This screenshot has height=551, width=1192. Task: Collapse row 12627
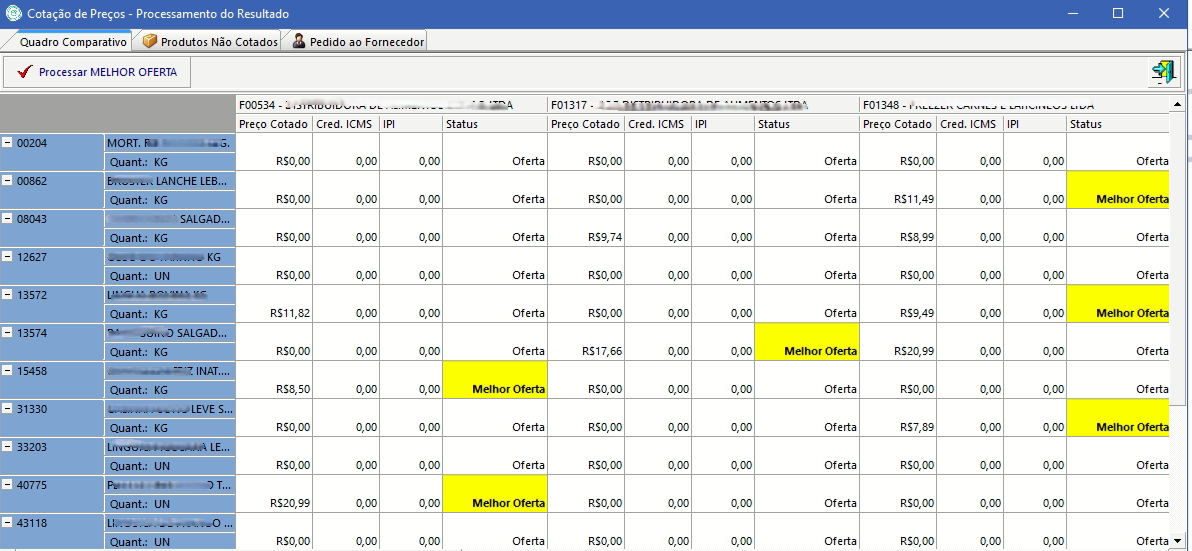[7, 257]
